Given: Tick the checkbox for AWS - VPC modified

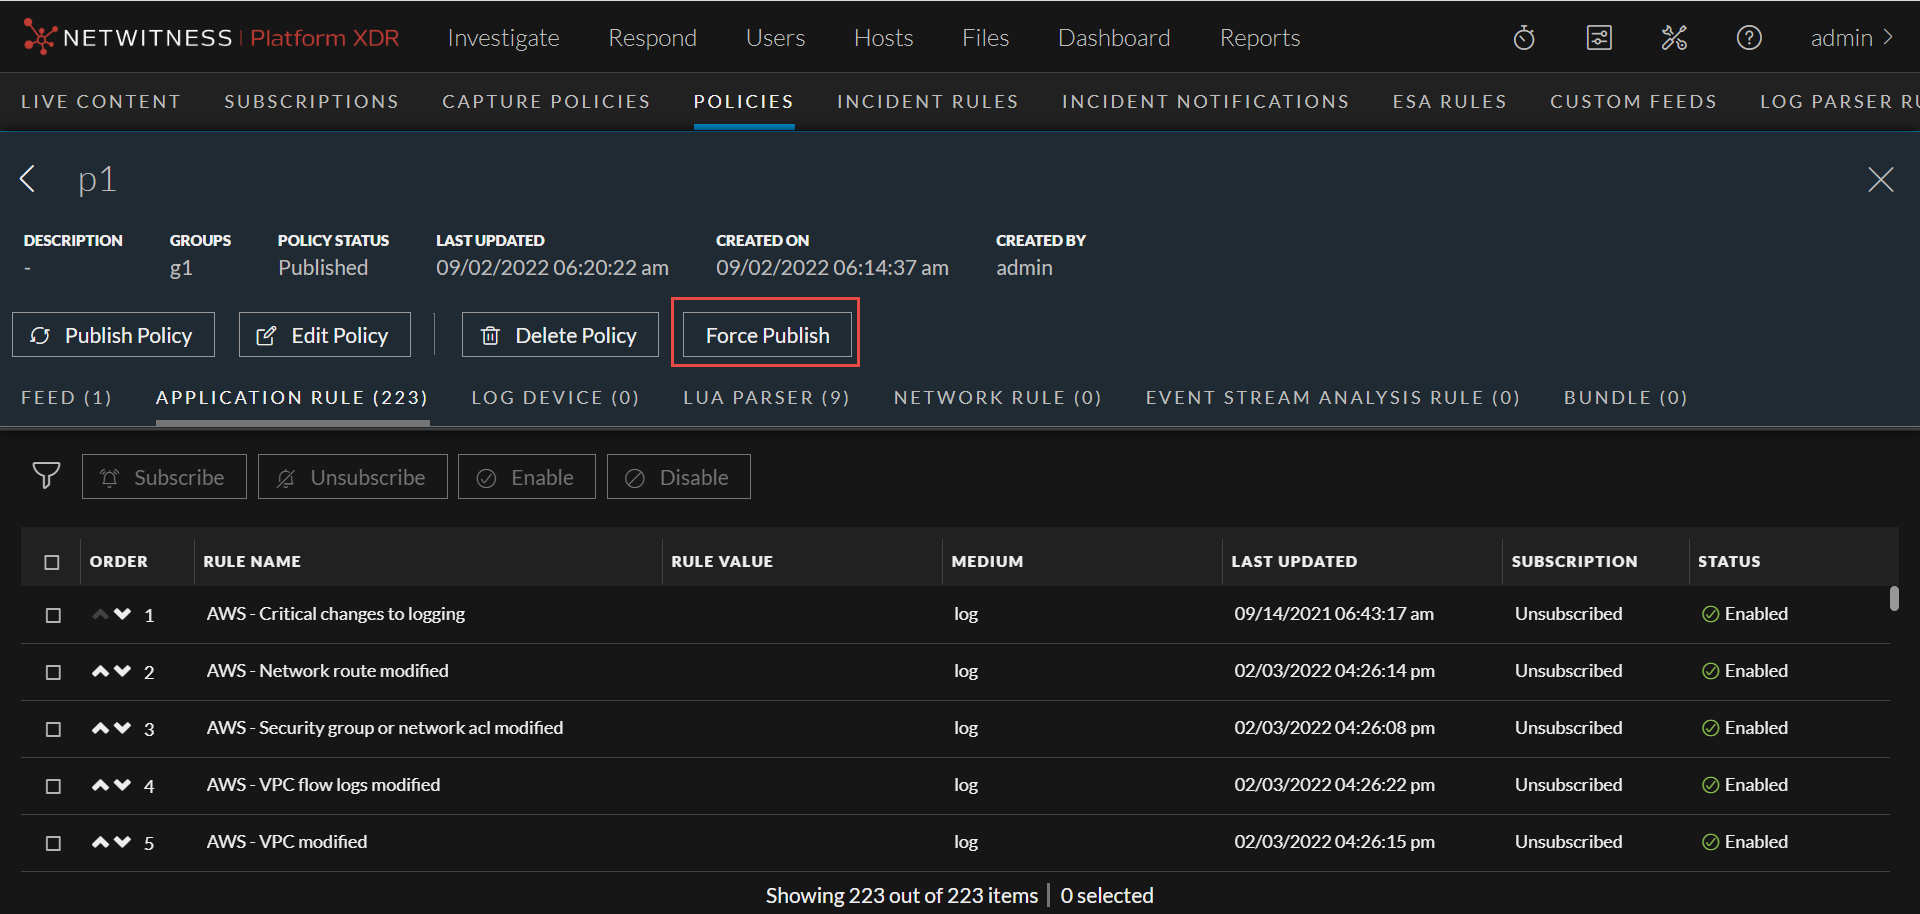Looking at the screenshot, I should pyautogui.click(x=53, y=843).
